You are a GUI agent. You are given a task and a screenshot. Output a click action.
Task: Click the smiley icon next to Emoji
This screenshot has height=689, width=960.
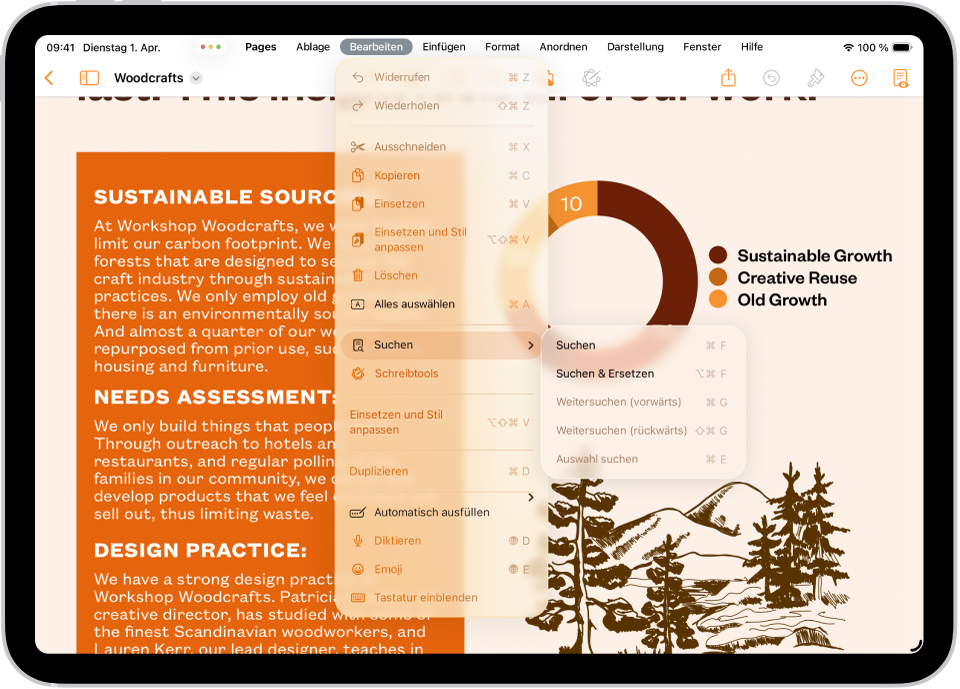point(359,568)
